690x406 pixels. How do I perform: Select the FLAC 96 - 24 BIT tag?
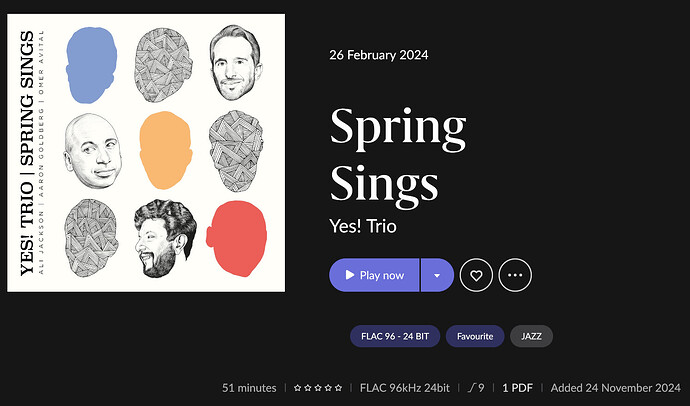394,336
